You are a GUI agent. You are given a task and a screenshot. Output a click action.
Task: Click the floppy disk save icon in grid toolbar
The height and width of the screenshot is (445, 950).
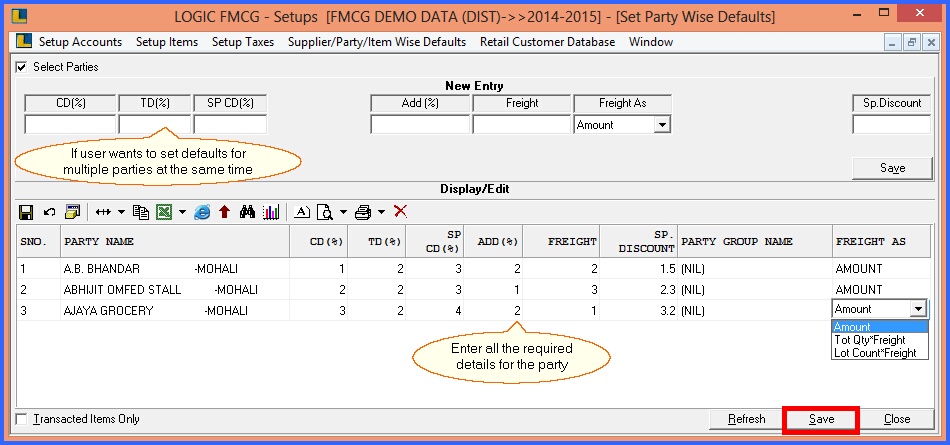click(26, 212)
